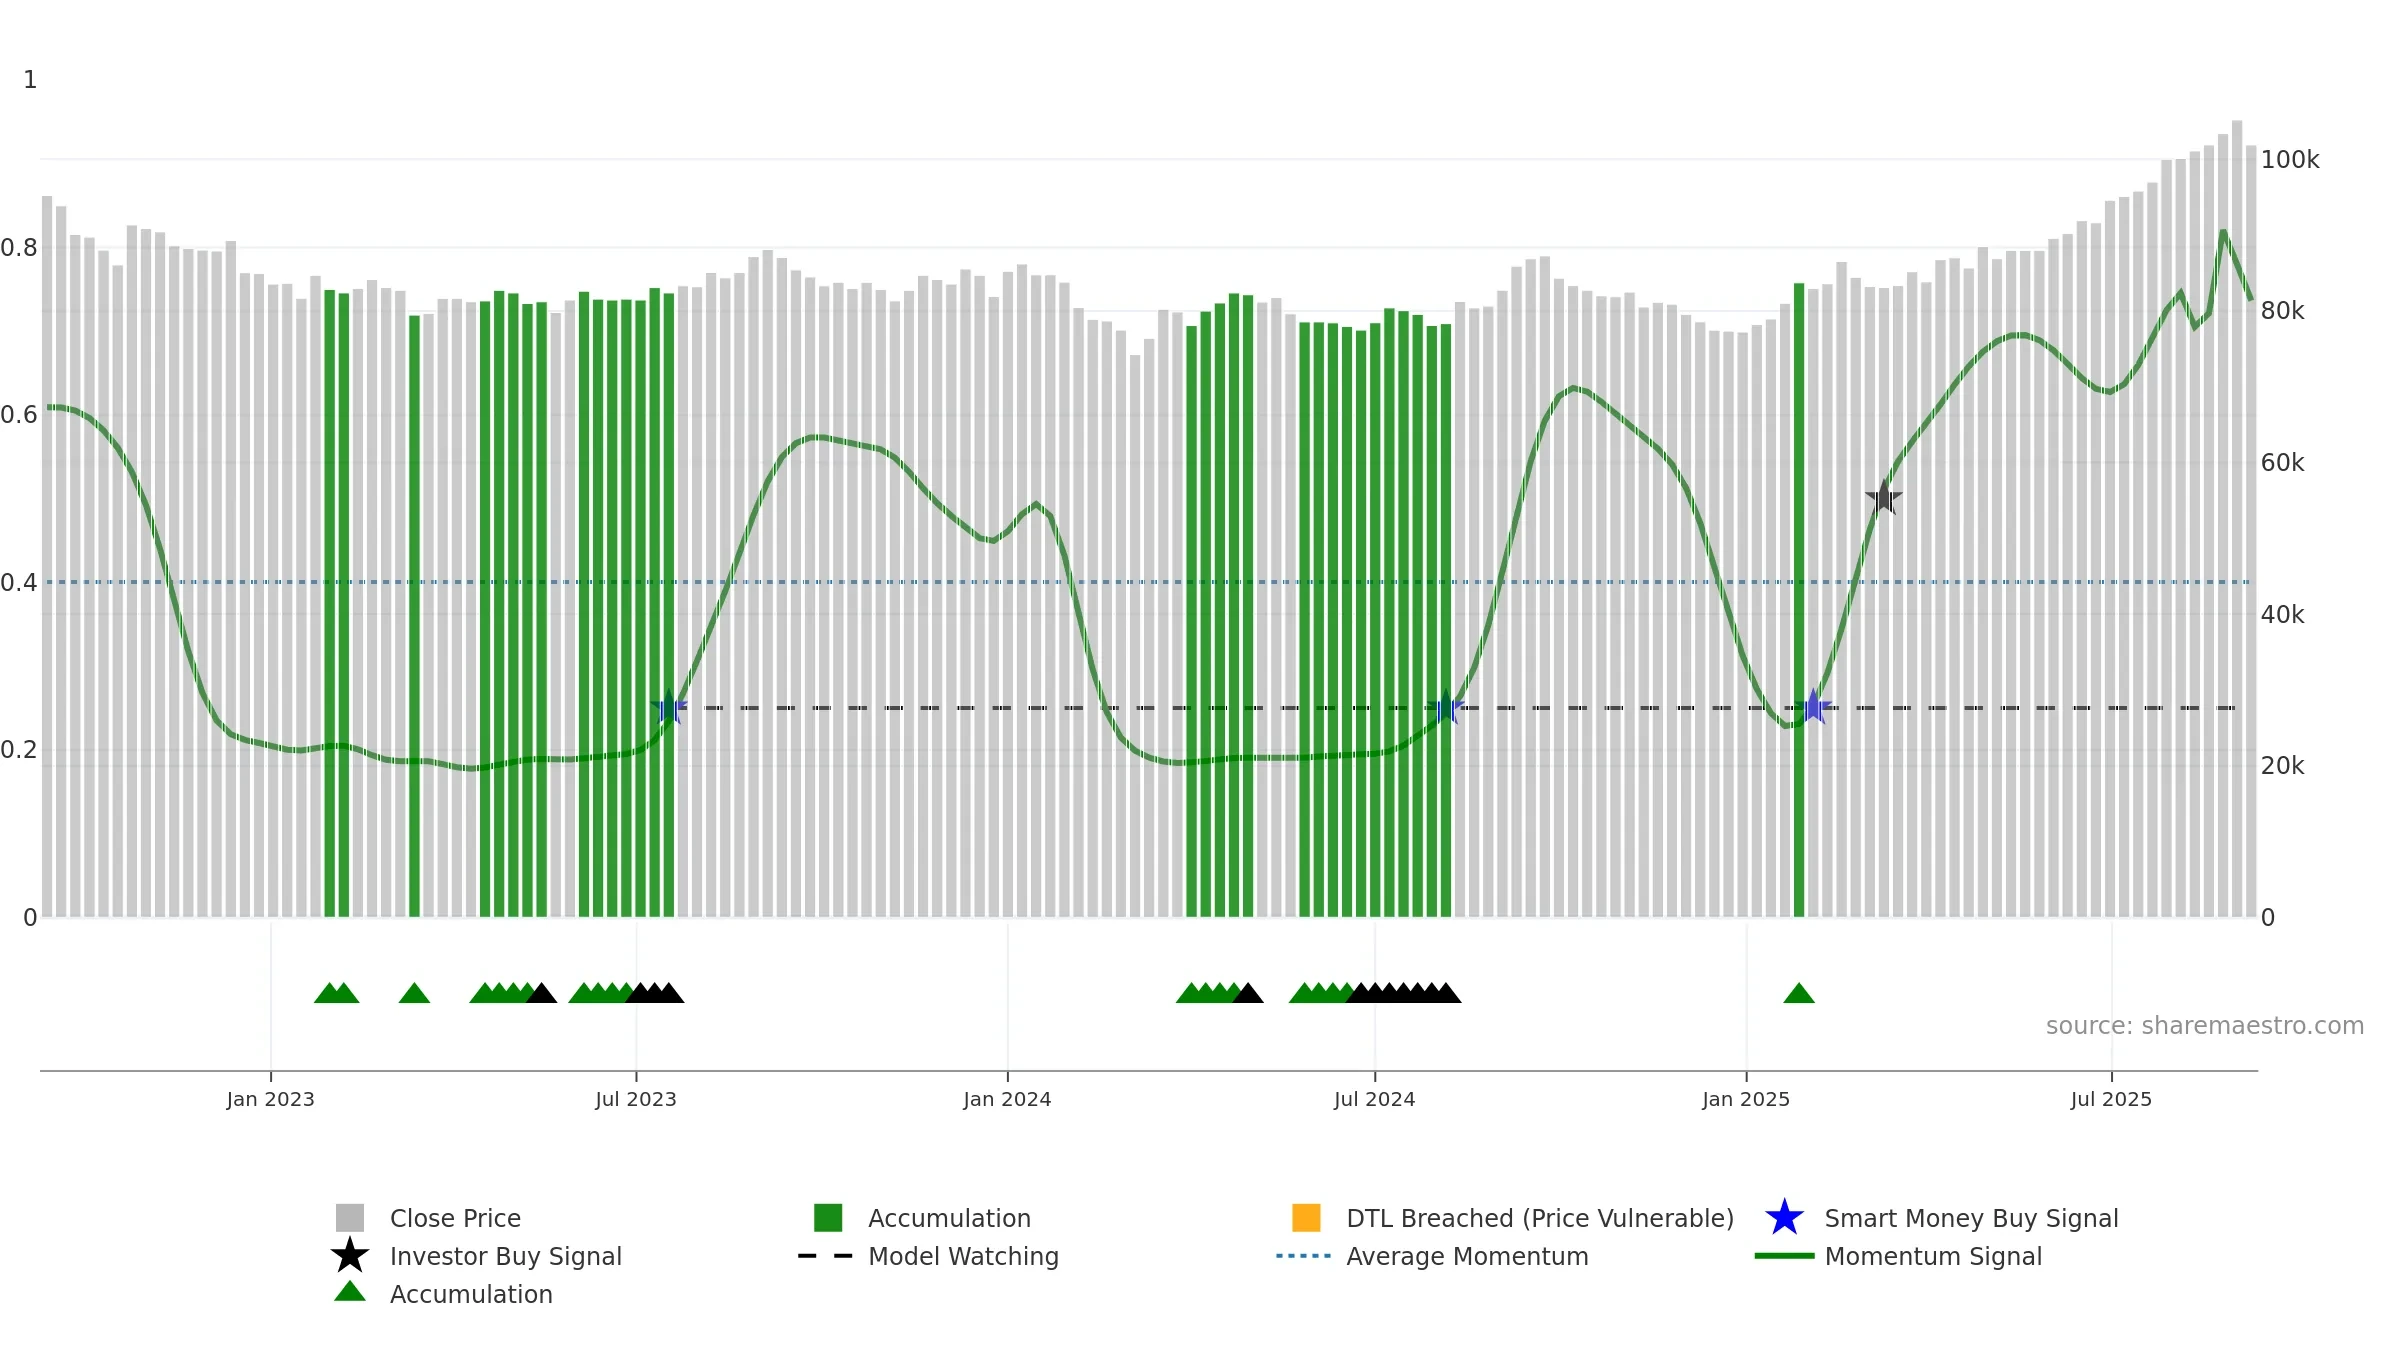The width and height of the screenshot is (2400, 1350).
Task: Click the source: sharemaestro.com text
Action: coord(2205,1026)
